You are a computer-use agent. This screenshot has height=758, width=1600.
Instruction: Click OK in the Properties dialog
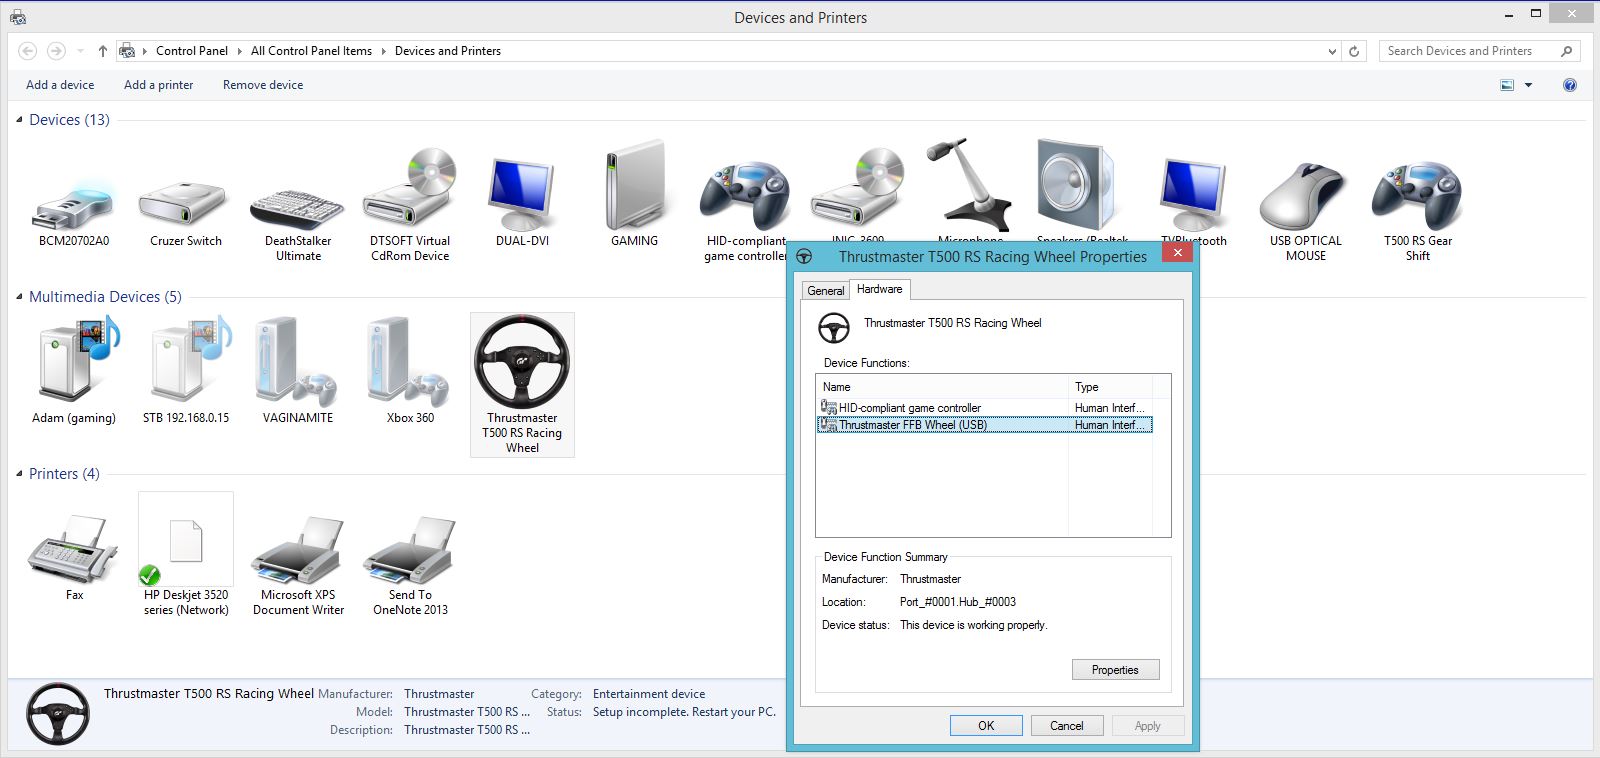tap(986, 726)
